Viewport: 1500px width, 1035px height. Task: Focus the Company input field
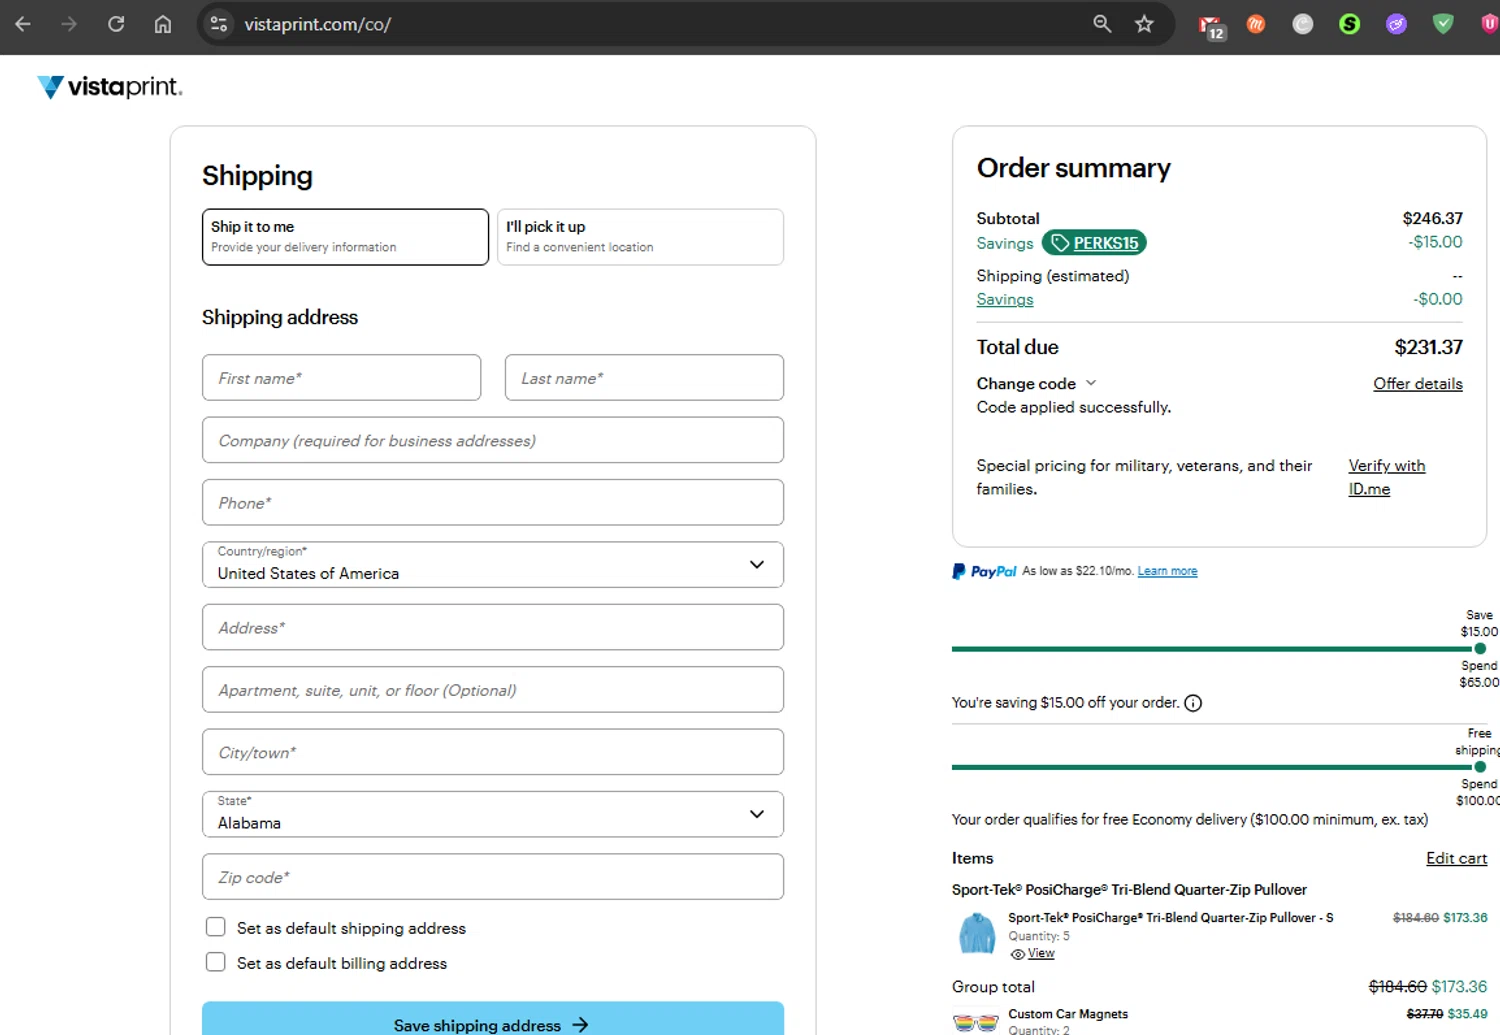[493, 440]
